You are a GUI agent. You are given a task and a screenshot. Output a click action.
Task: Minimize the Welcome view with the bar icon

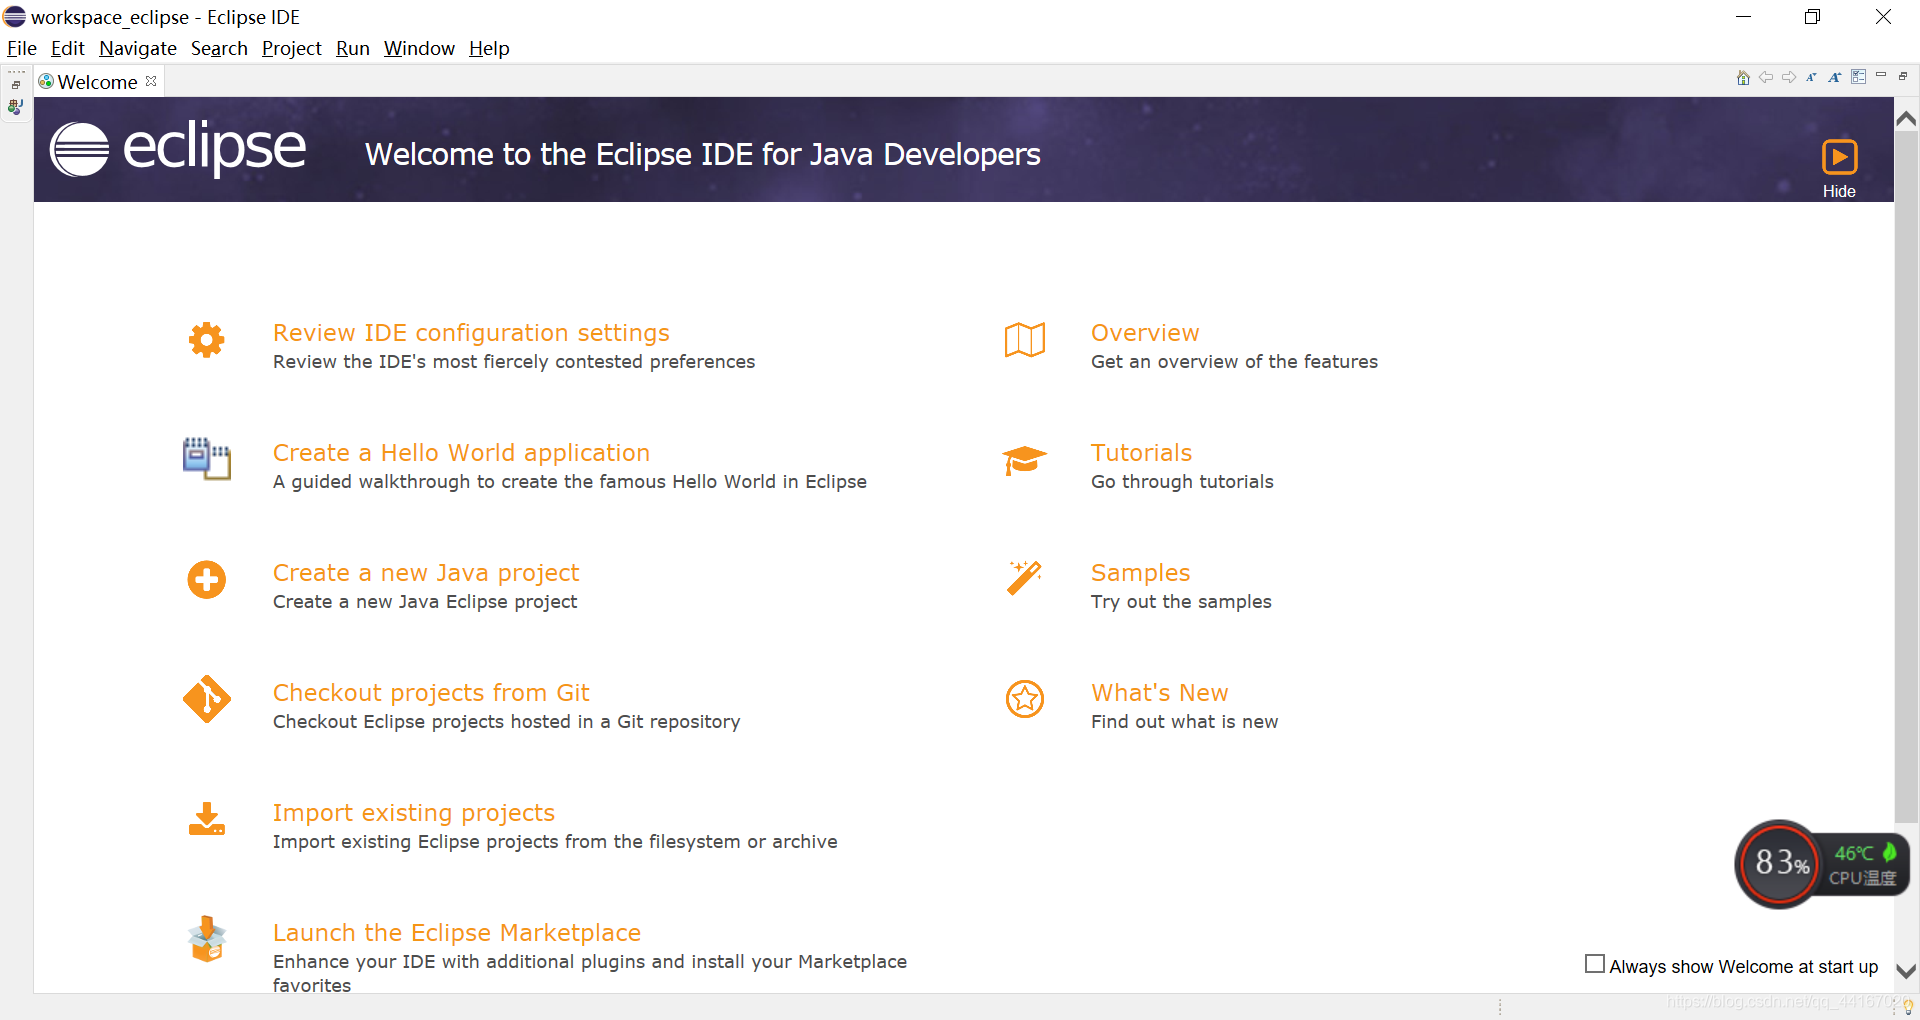tap(1881, 75)
